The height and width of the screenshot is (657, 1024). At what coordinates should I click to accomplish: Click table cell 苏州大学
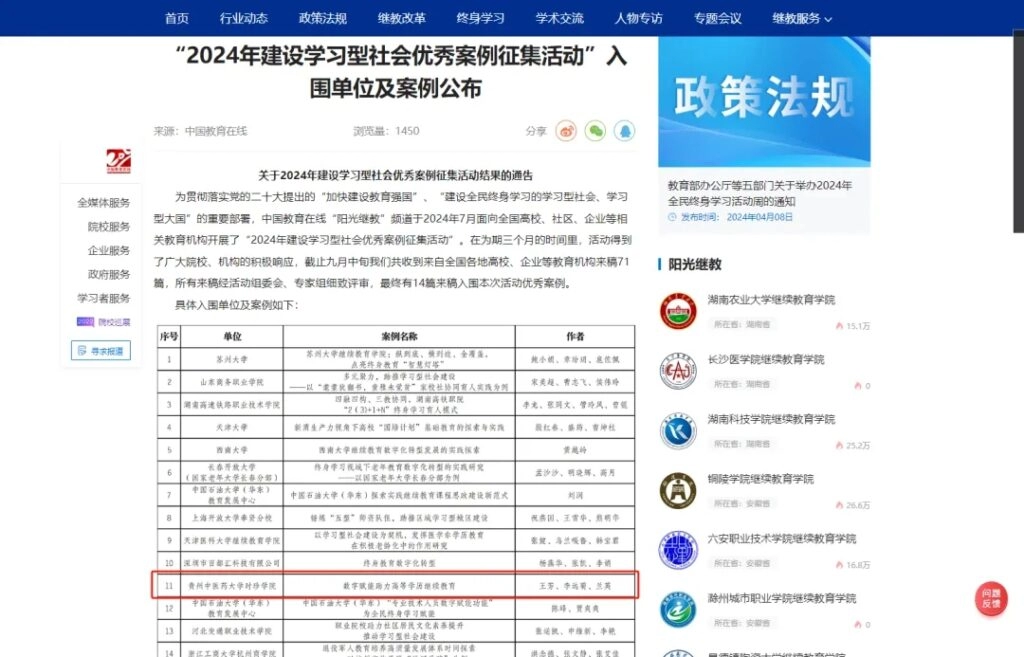click(232, 359)
